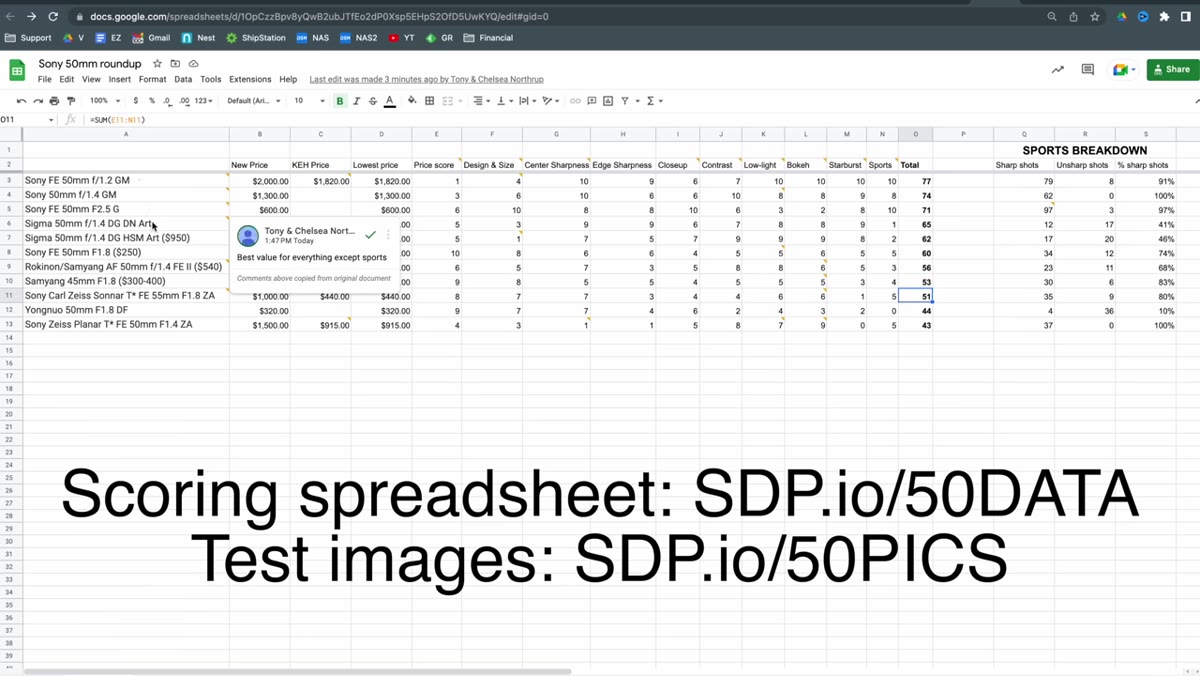Click the Print icon

tap(54, 101)
